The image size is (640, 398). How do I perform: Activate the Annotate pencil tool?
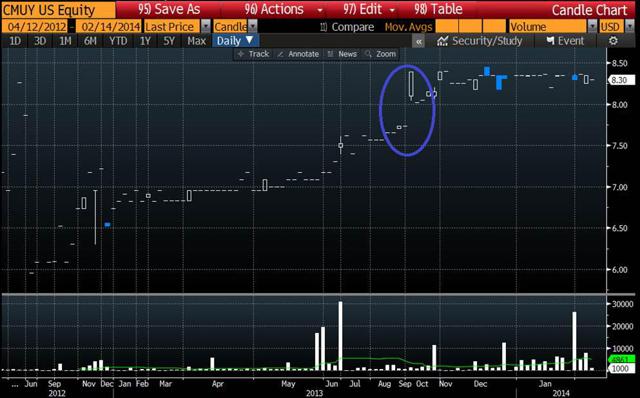point(298,54)
